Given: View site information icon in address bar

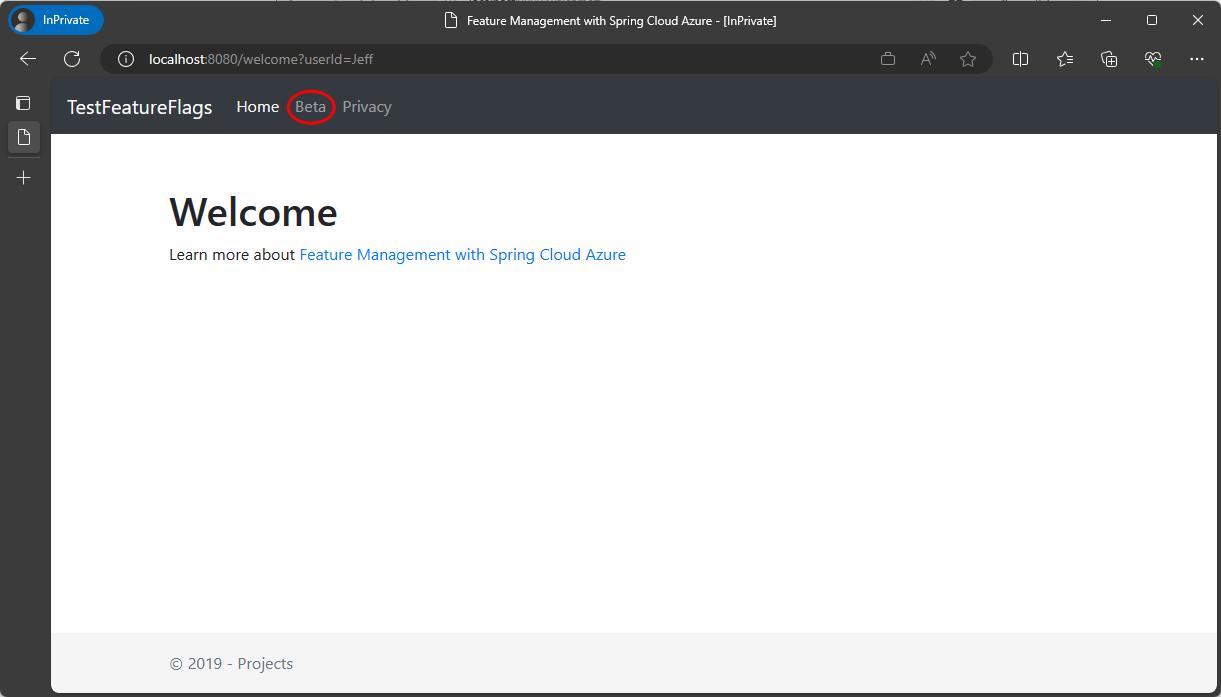Looking at the screenshot, I should [x=126, y=59].
